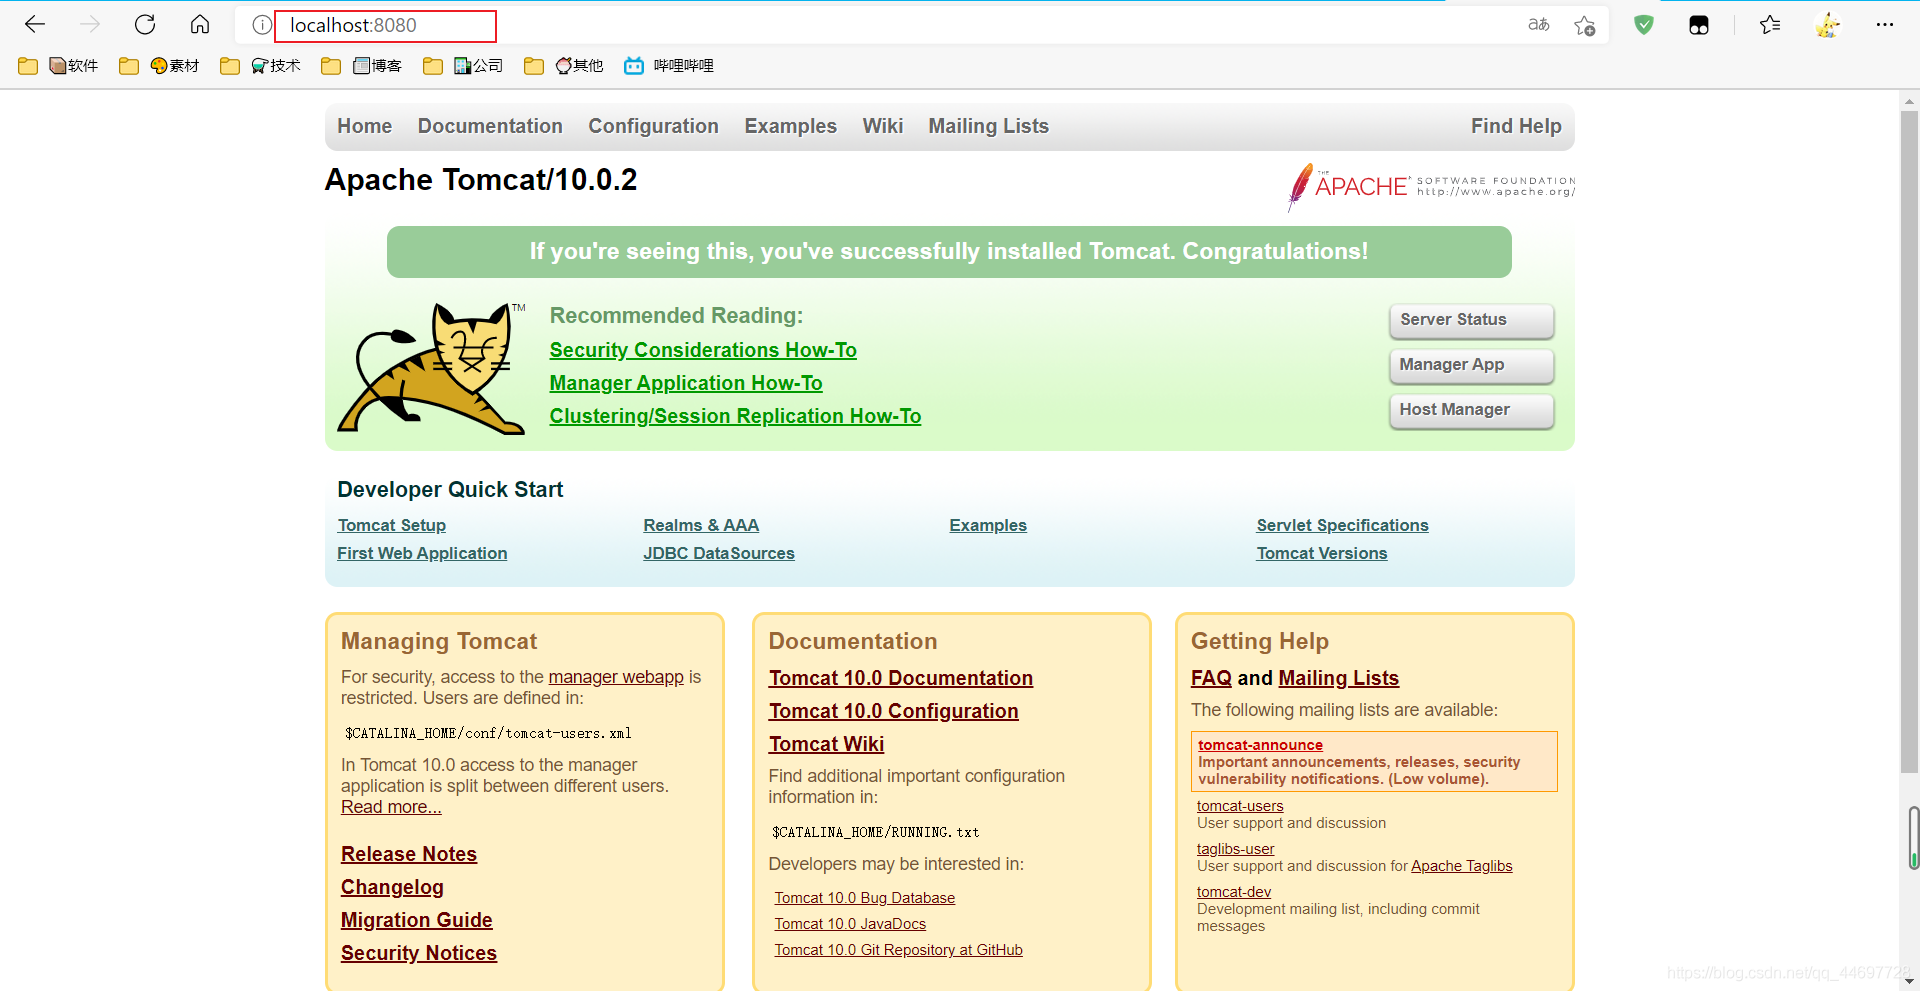Open the black Tampermonkey-style extension icon
1920x991 pixels.
click(1699, 25)
